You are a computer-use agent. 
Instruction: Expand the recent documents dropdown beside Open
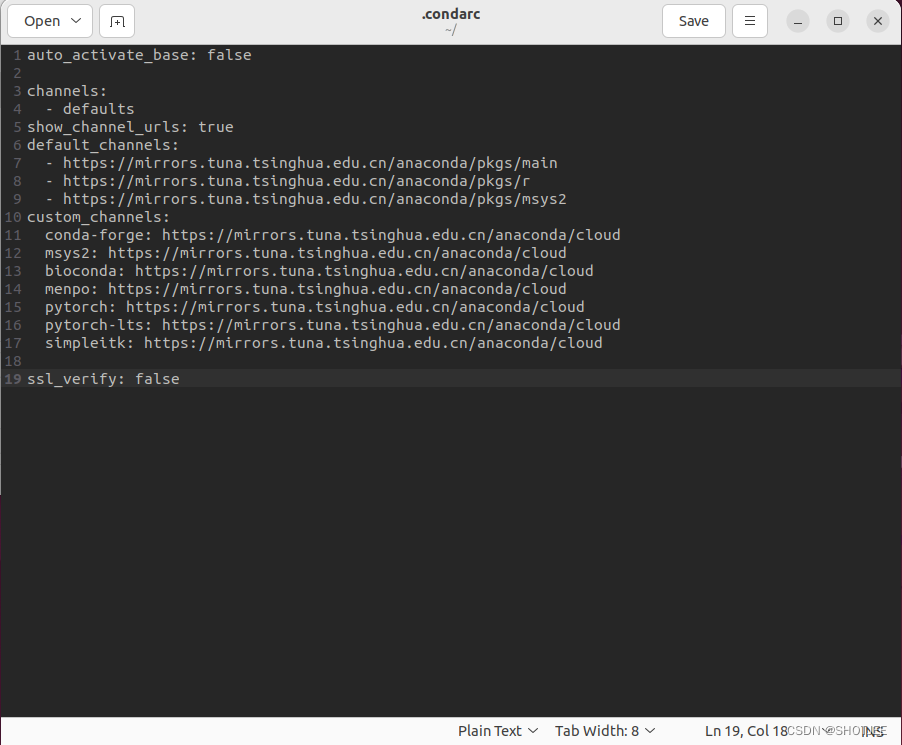(73, 20)
